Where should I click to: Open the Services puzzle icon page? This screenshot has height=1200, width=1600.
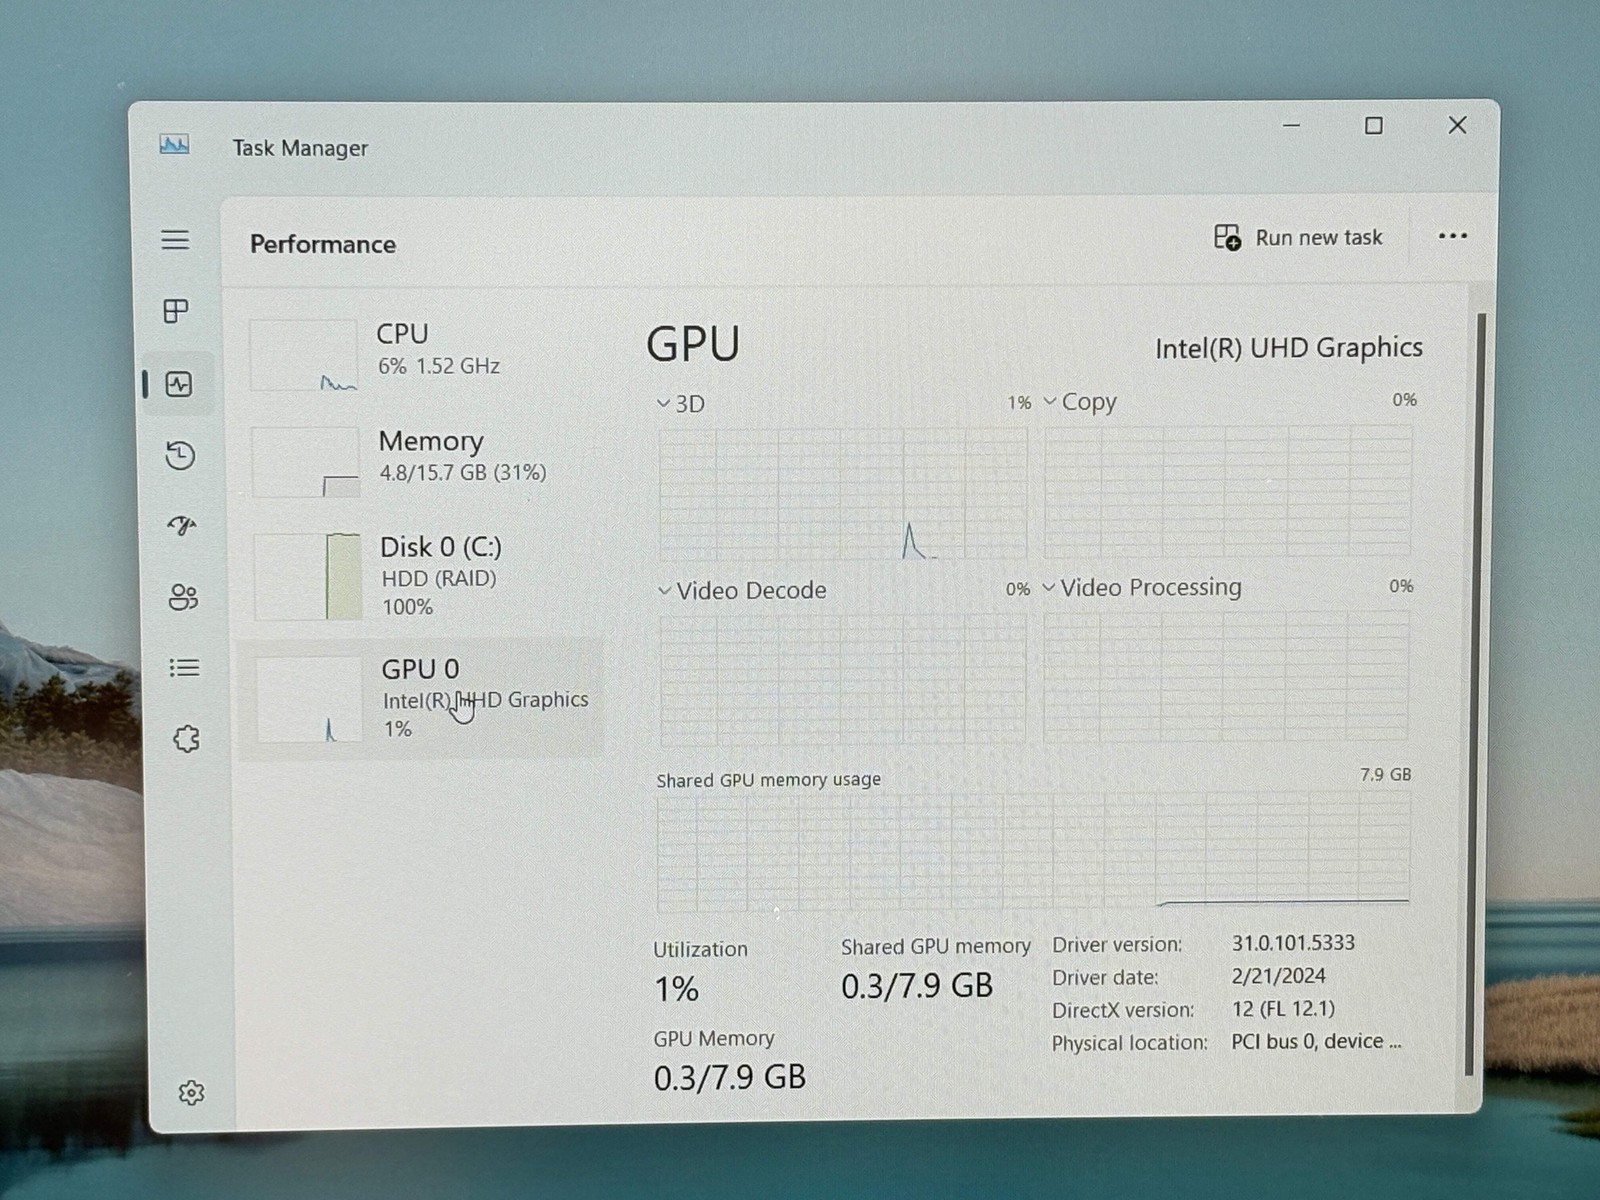tap(186, 739)
